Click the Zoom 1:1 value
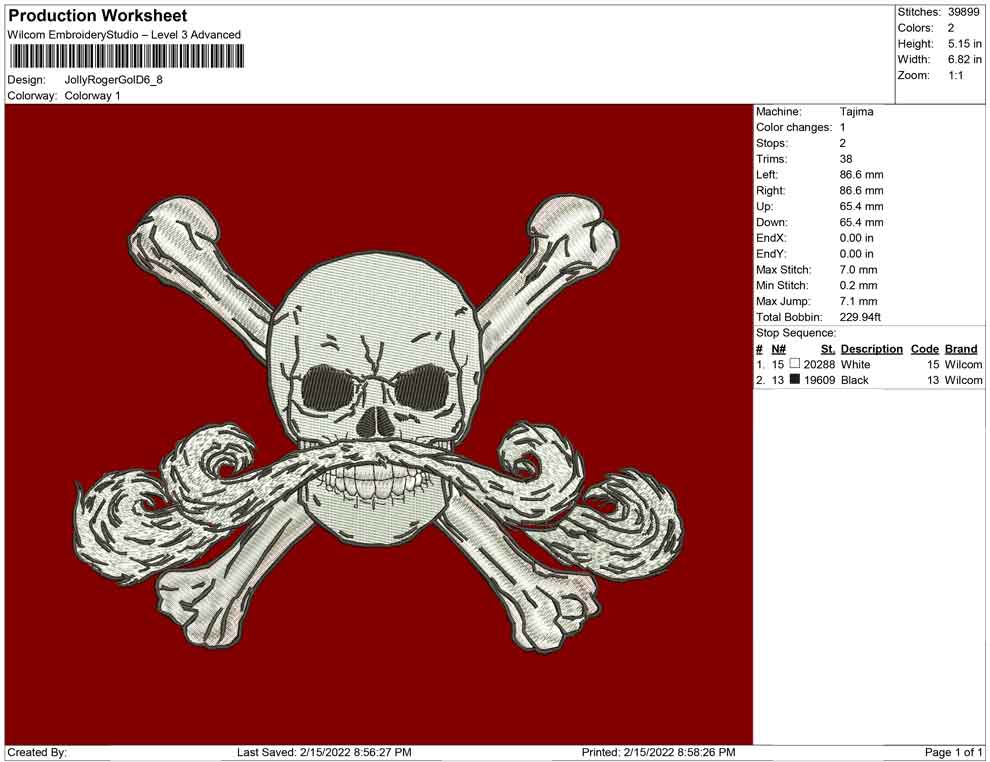The width and height of the screenshot is (990, 762). pyautogui.click(x=955, y=76)
